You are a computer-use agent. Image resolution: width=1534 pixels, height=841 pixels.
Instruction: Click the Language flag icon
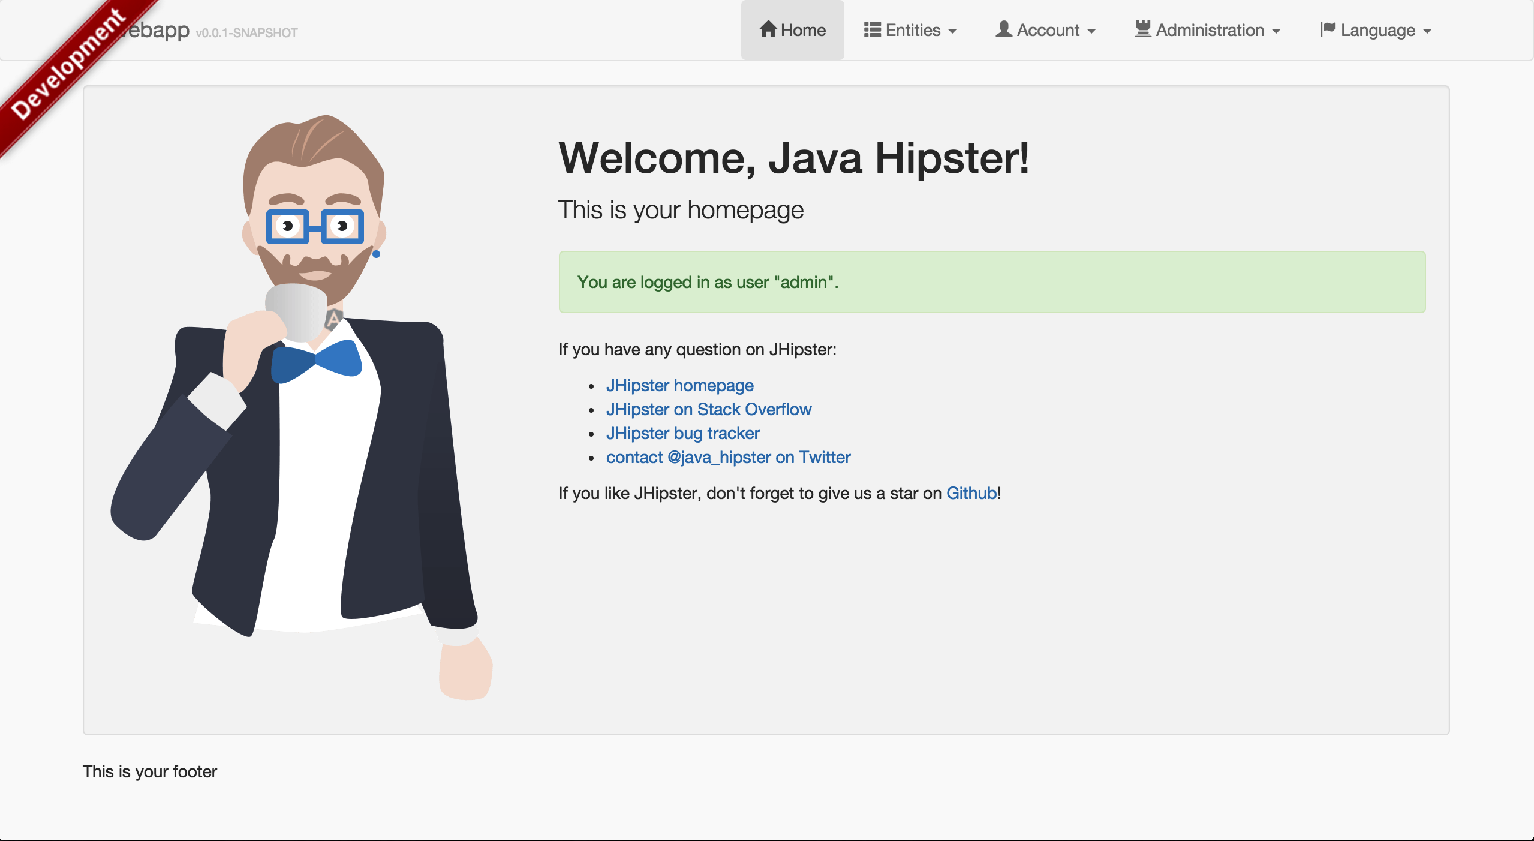pos(1327,29)
